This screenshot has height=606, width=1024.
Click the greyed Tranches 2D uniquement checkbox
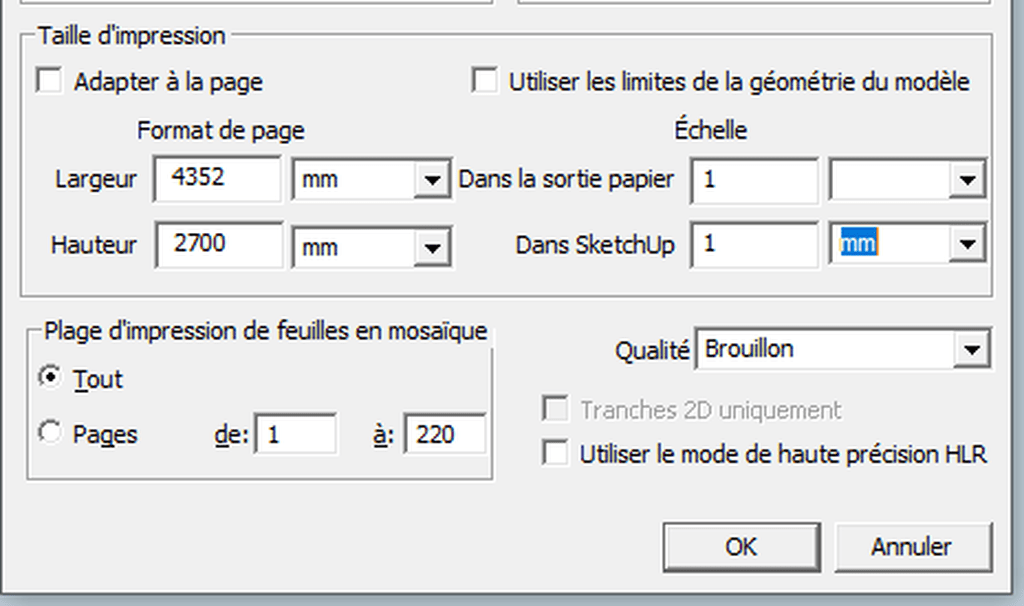click(x=554, y=409)
